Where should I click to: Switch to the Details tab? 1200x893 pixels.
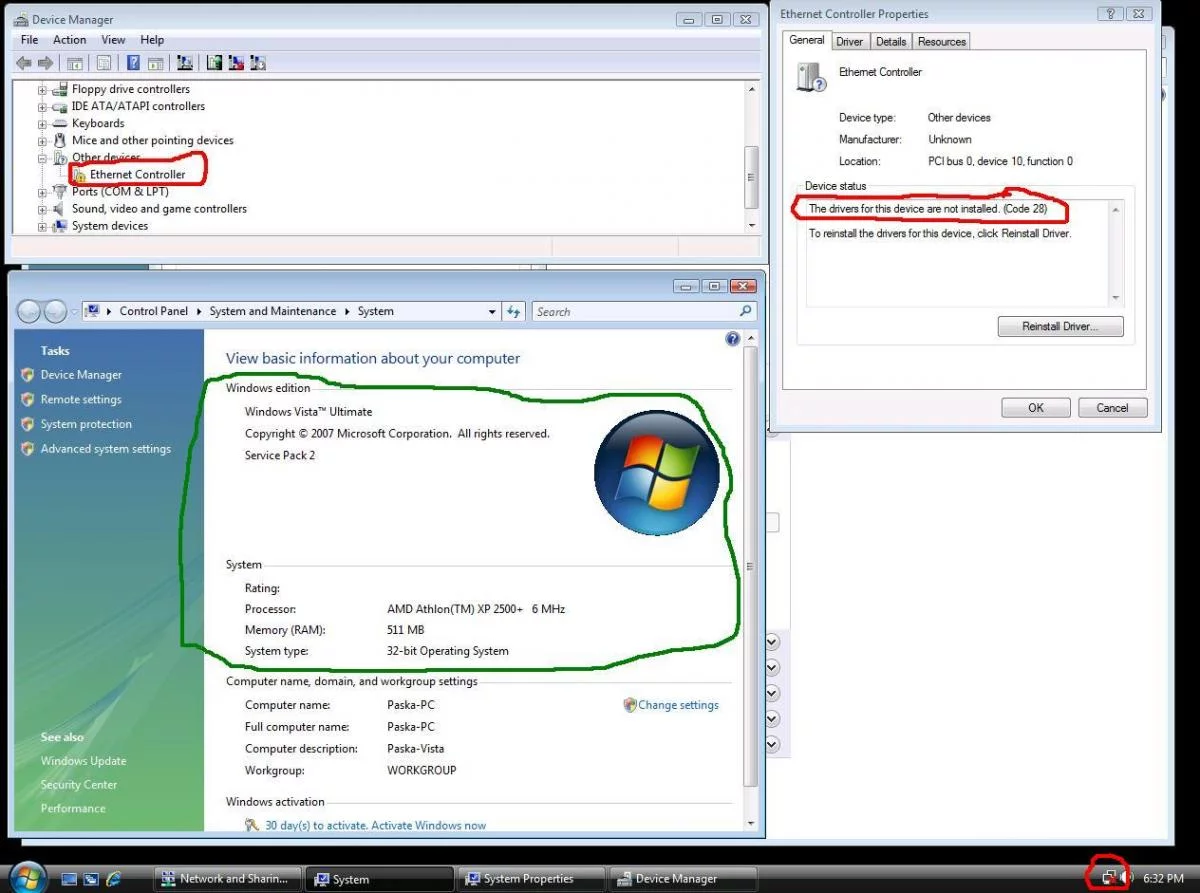[891, 41]
